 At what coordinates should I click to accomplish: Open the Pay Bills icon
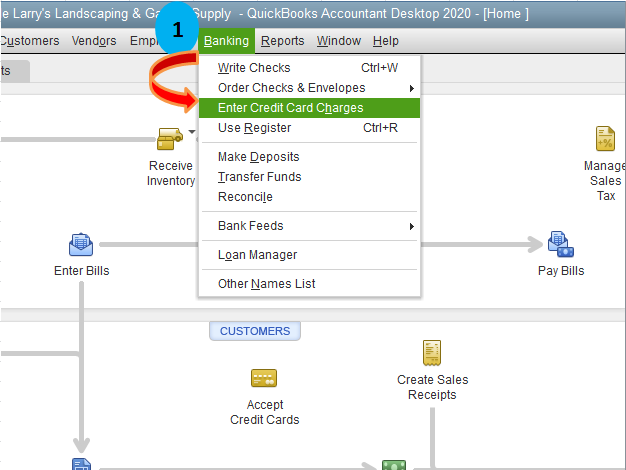click(x=561, y=244)
